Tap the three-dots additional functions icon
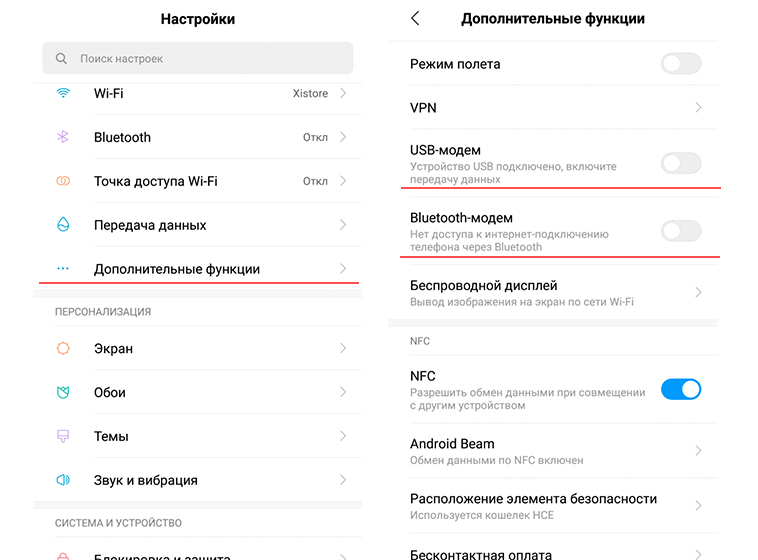Screen dimensions: 758x560 [63, 268]
